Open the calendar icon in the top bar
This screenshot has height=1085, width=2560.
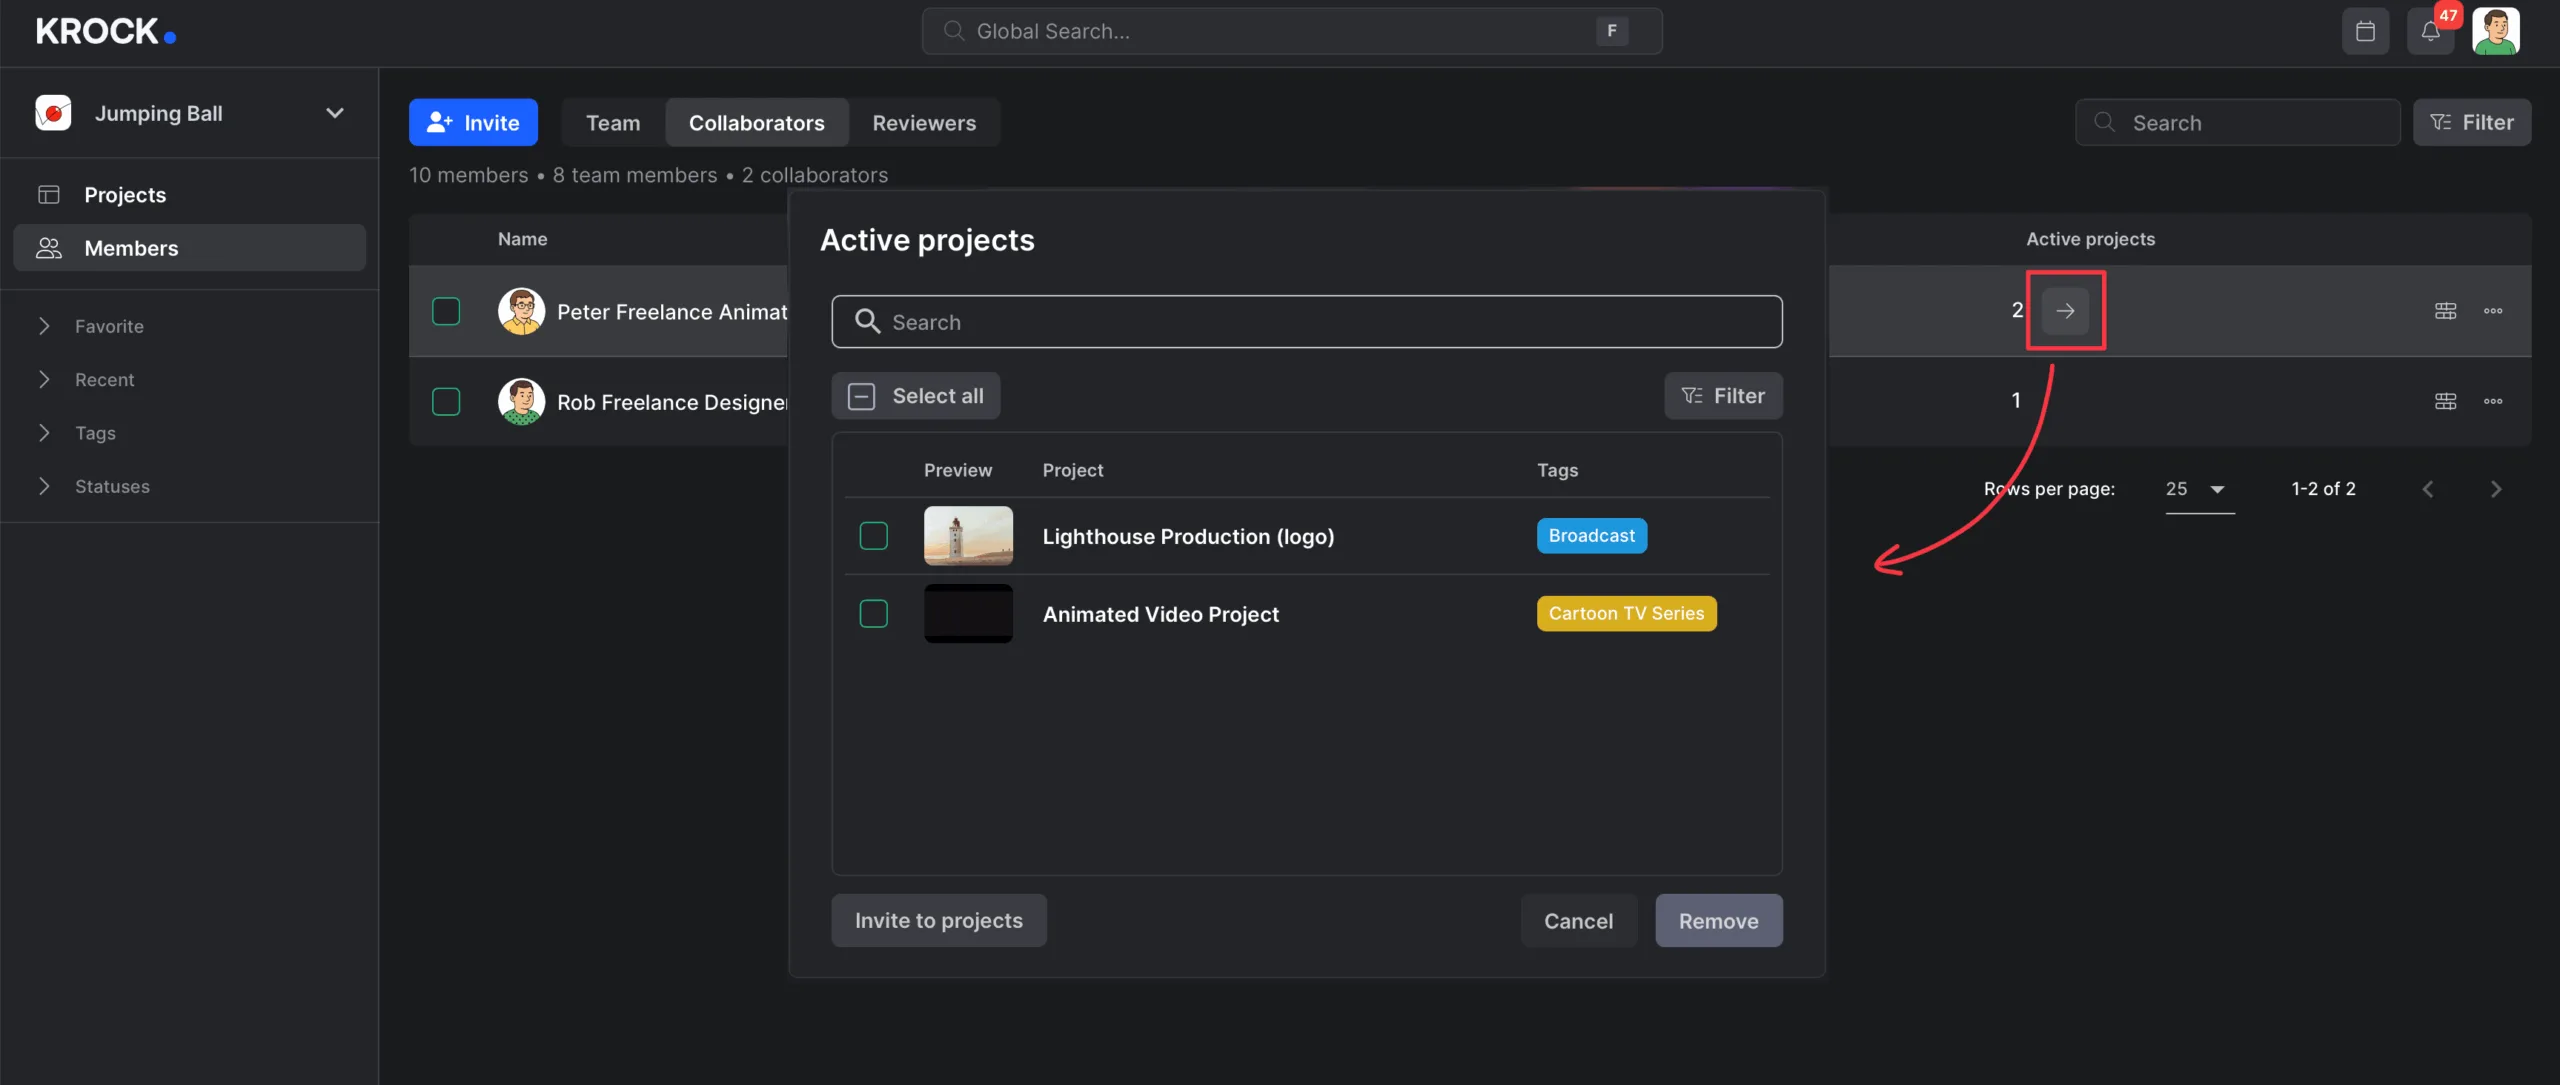click(2365, 31)
